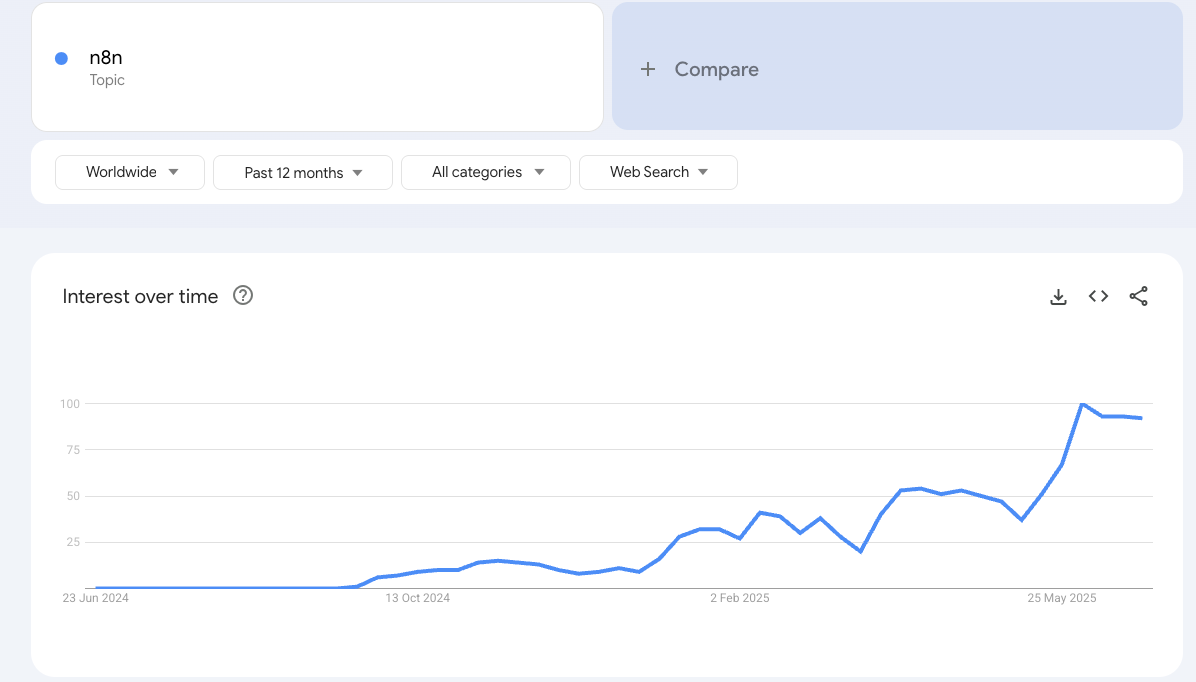Download the interest over time CSV
Viewport: 1196px width, 682px height.
[x=1058, y=297]
